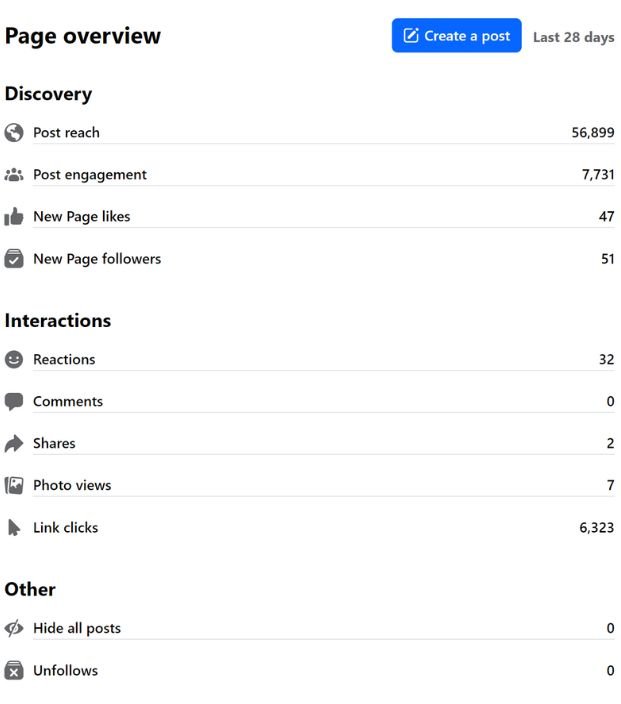The width and height of the screenshot is (621, 704).
Task: Click the Link clicks value 6,323
Action: coord(596,528)
